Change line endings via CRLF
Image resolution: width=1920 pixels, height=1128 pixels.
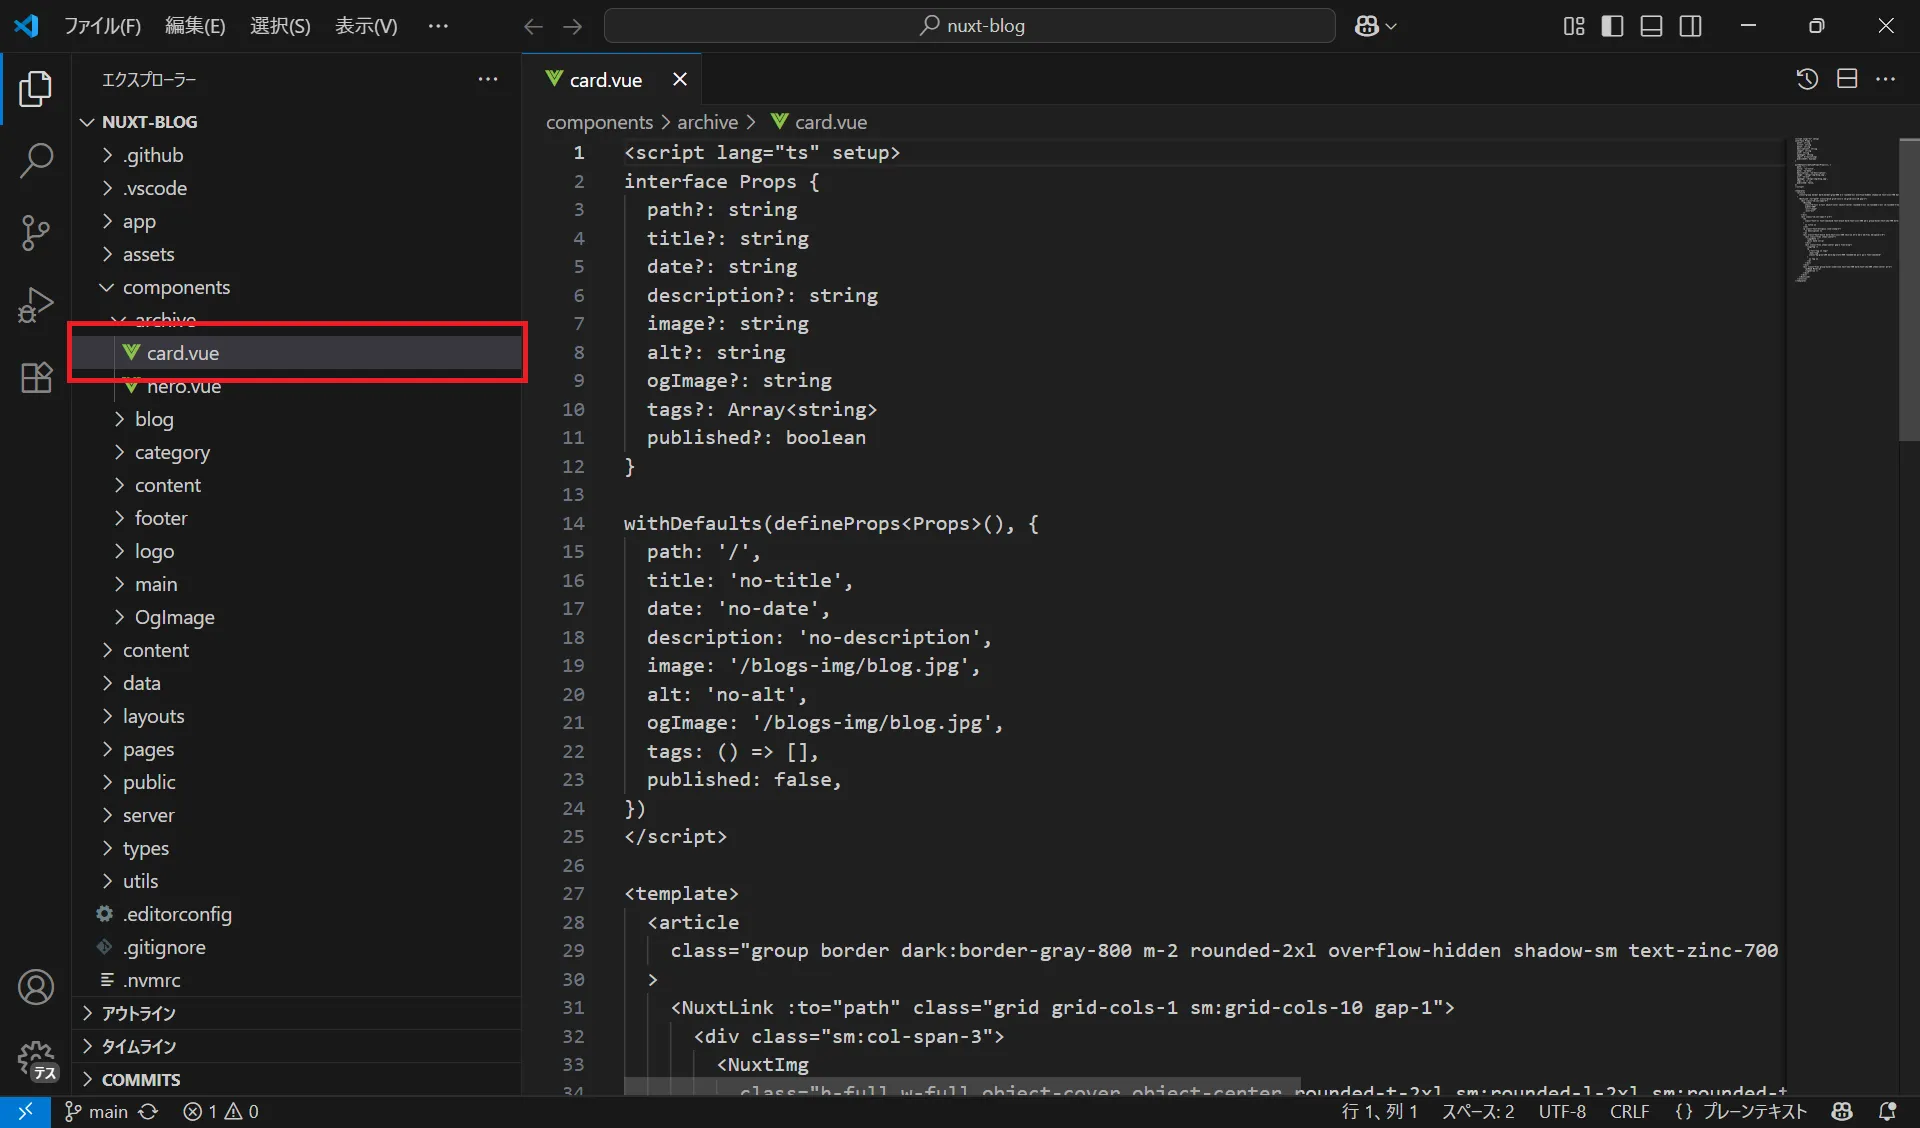pos(1629,1111)
